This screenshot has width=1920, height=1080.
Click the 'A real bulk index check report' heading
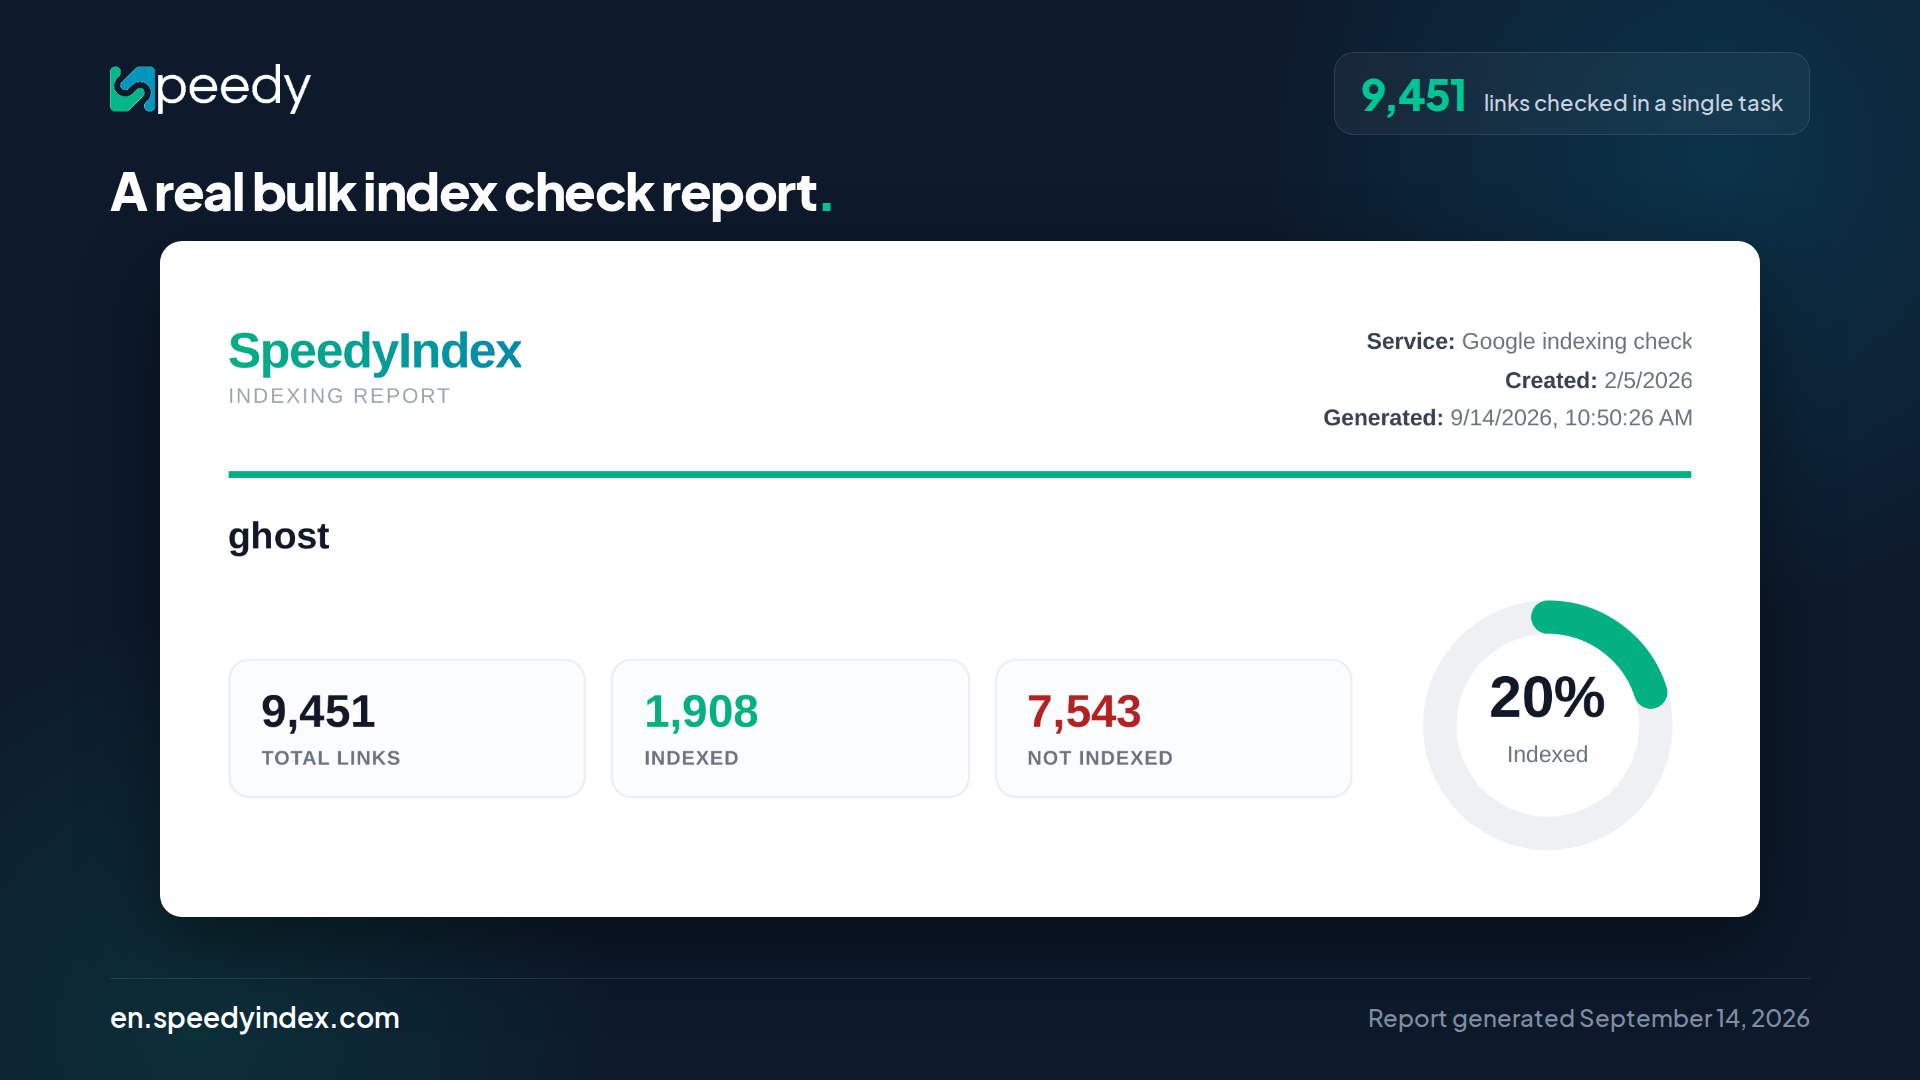[471, 192]
